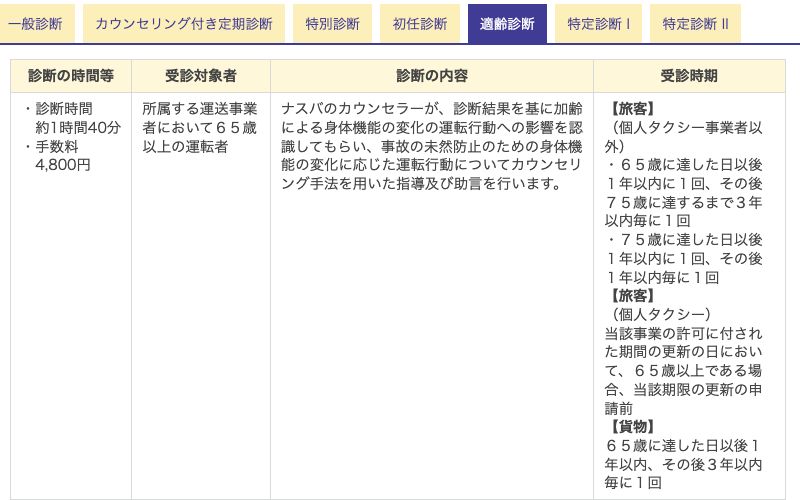Click the （個人タクシー事業者以外） text
Image resolution: width=800 pixels, height=500 pixels.
tap(684, 137)
